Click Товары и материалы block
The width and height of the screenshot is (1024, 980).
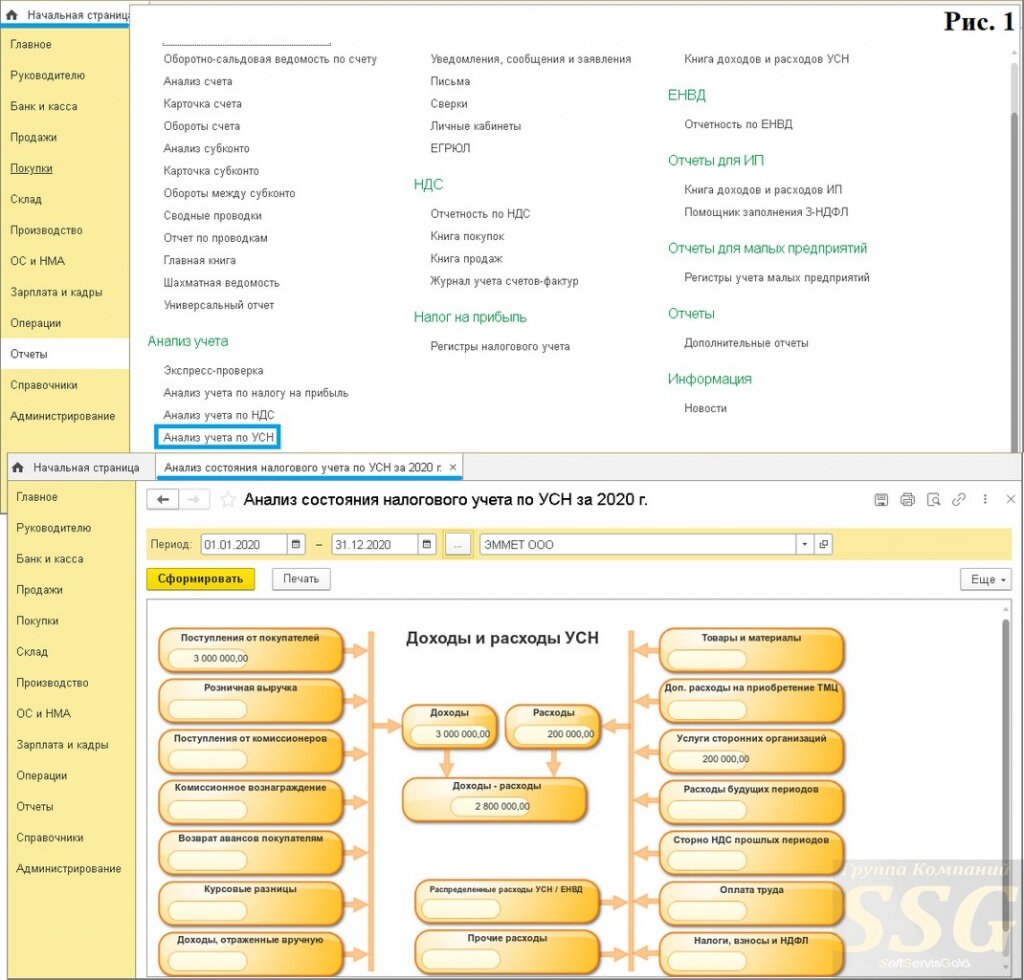[x=752, y=650]
